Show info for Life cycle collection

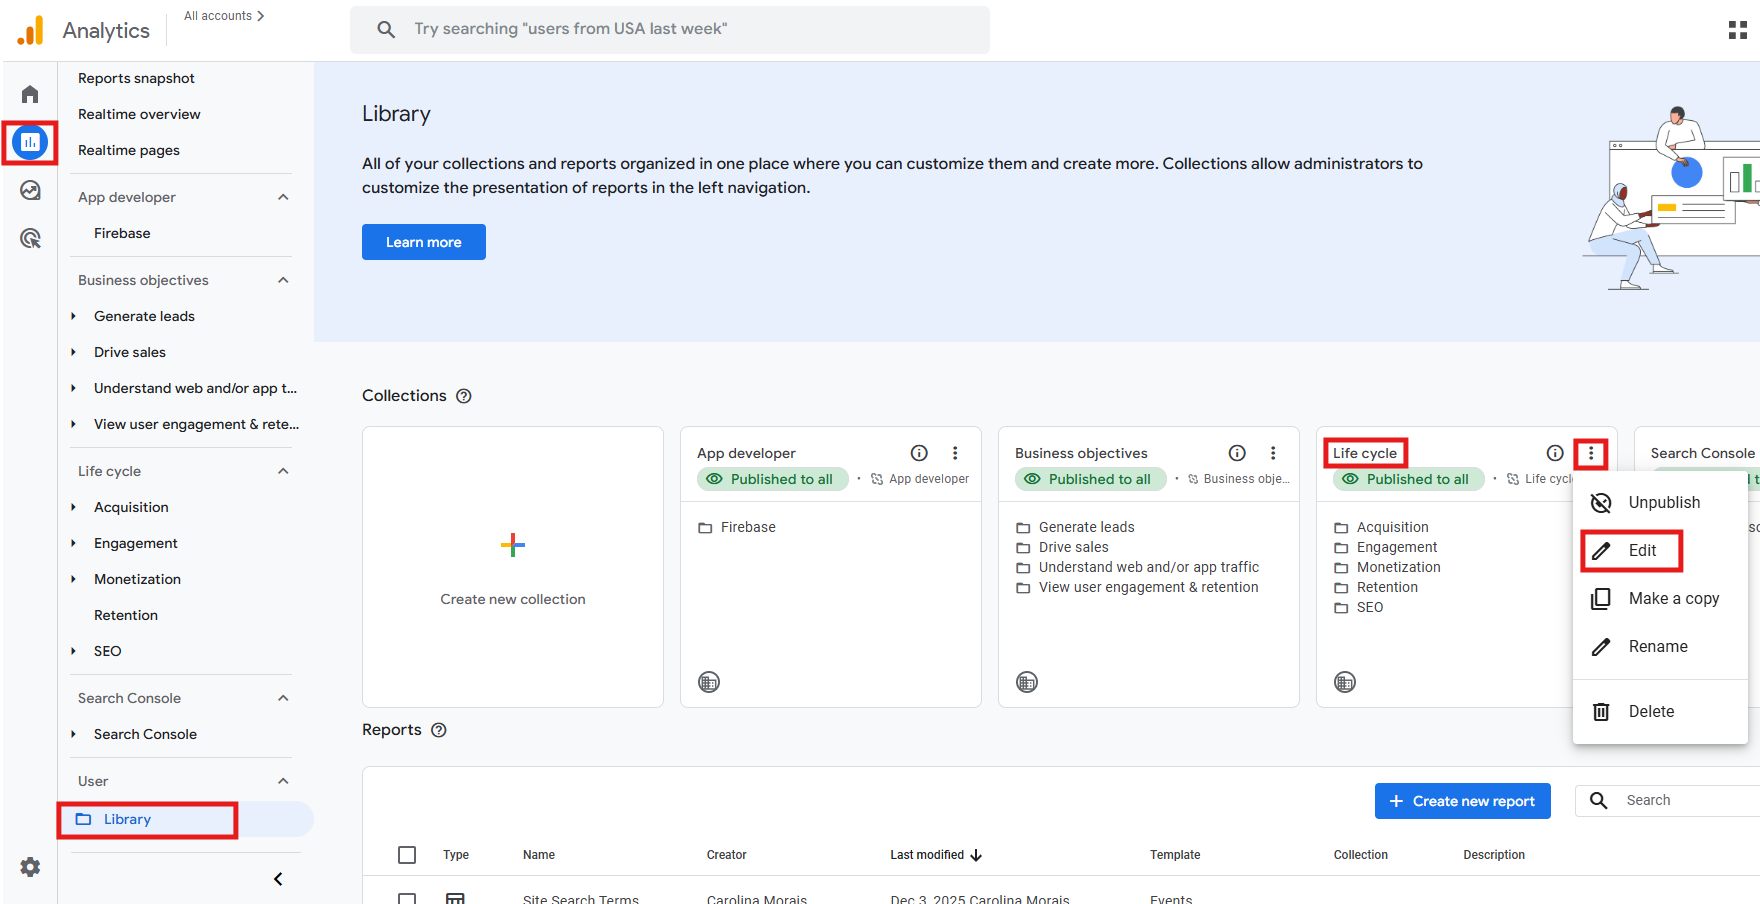pyautogui.click(x=1555, y=453)
